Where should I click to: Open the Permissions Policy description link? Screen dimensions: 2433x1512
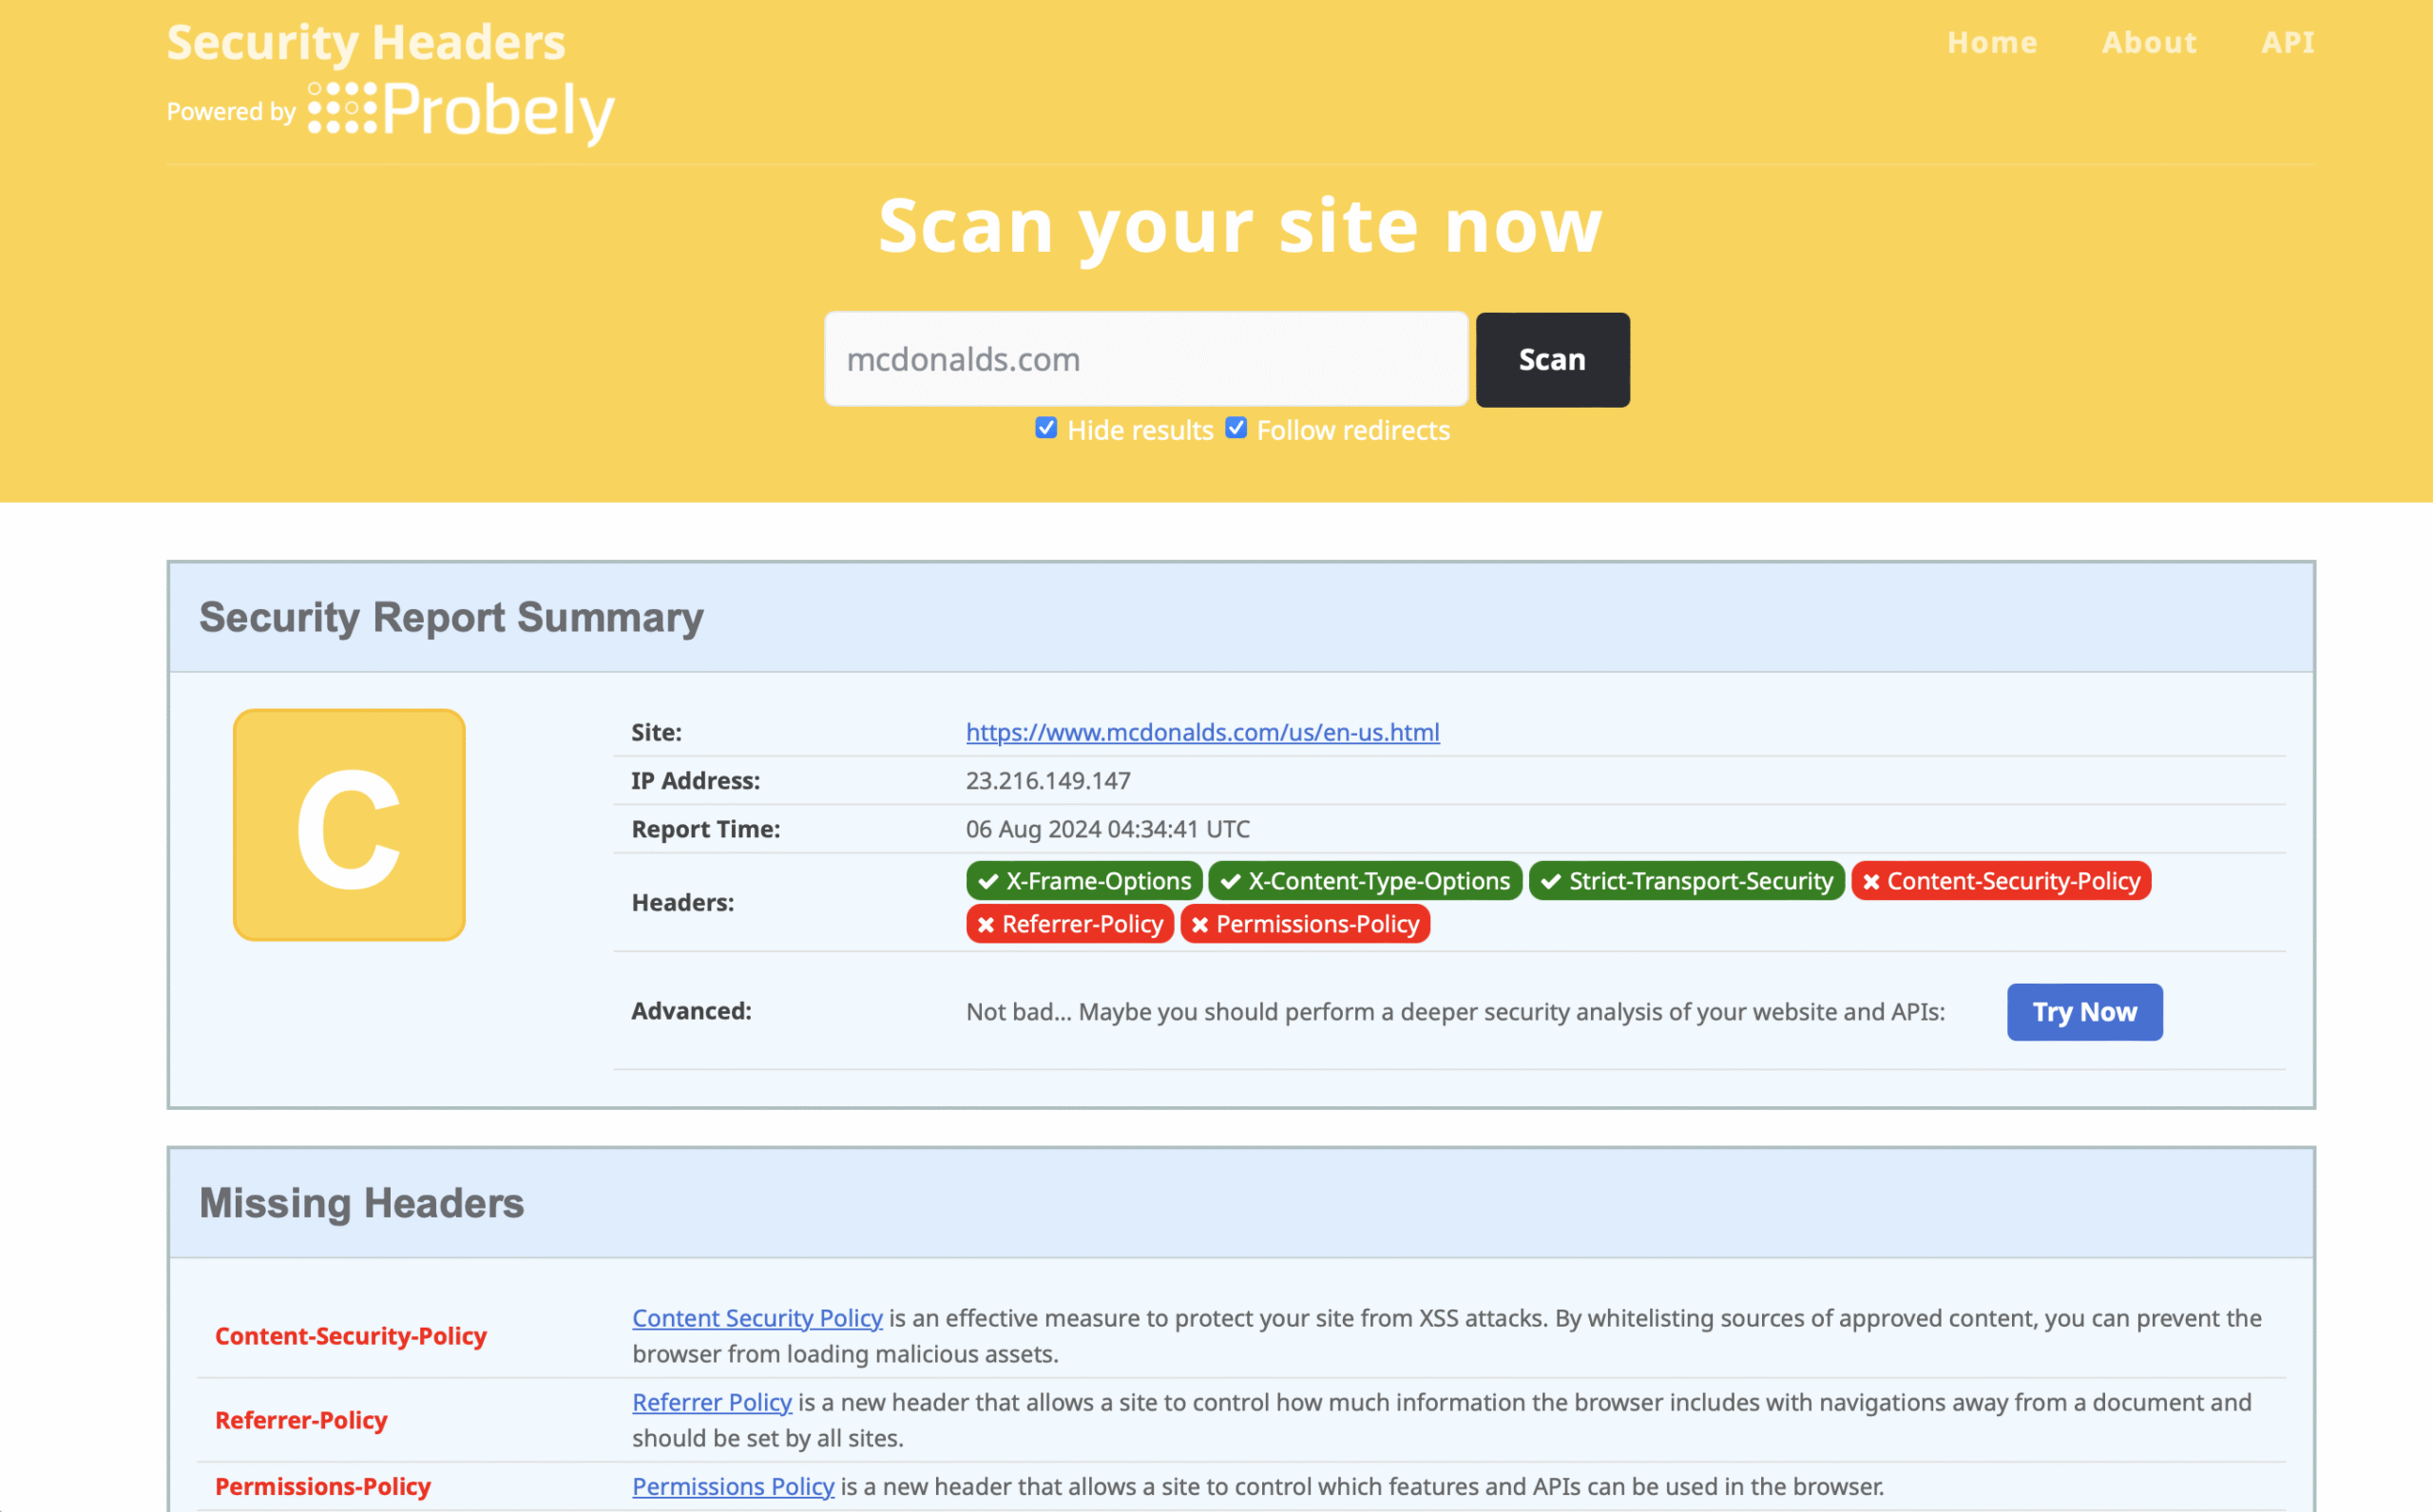point(733,1486)
